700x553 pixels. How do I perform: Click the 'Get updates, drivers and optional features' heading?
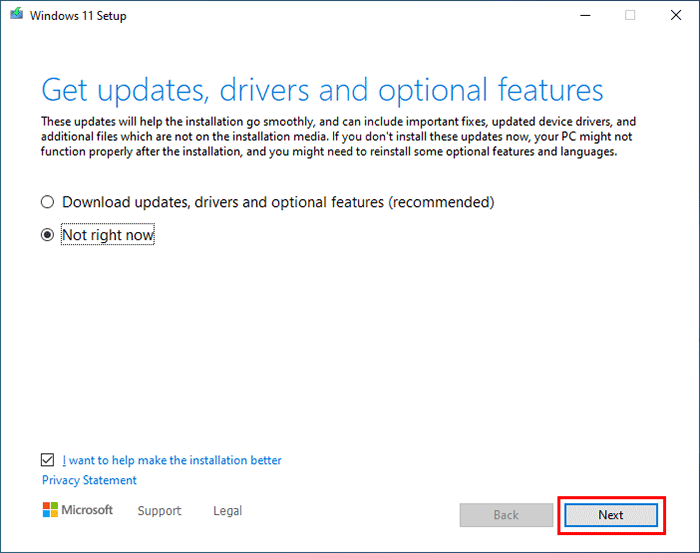[322, 91]
